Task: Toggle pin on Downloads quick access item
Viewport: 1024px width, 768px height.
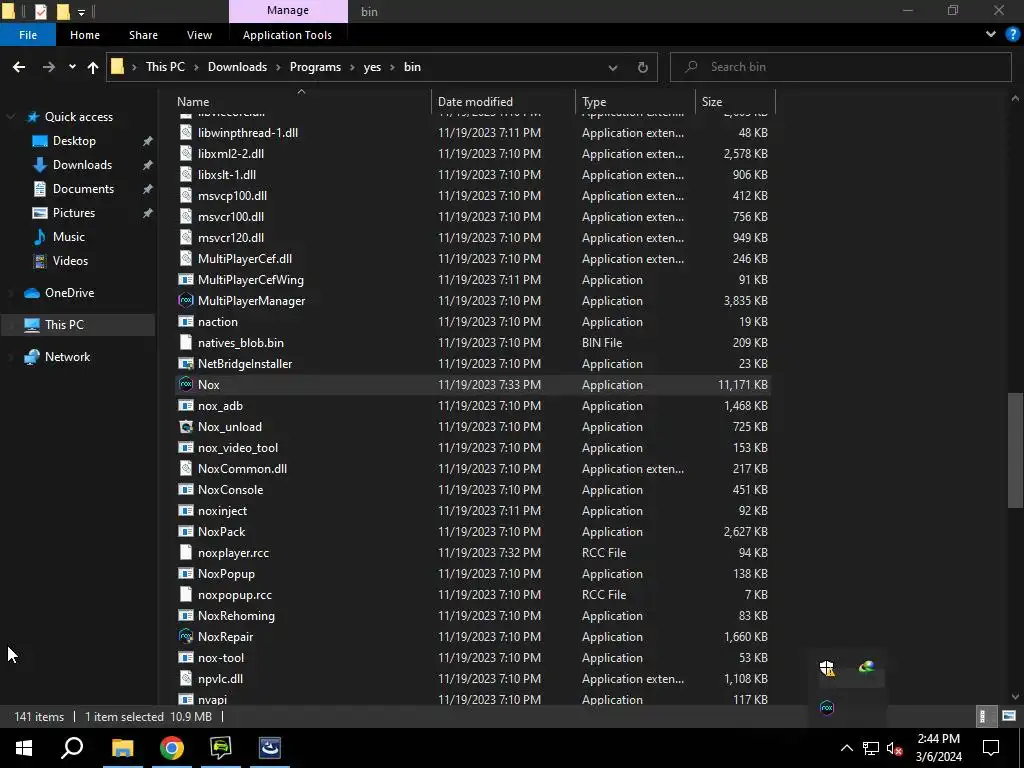Action: pyautogui.click(x=148, y=165)
